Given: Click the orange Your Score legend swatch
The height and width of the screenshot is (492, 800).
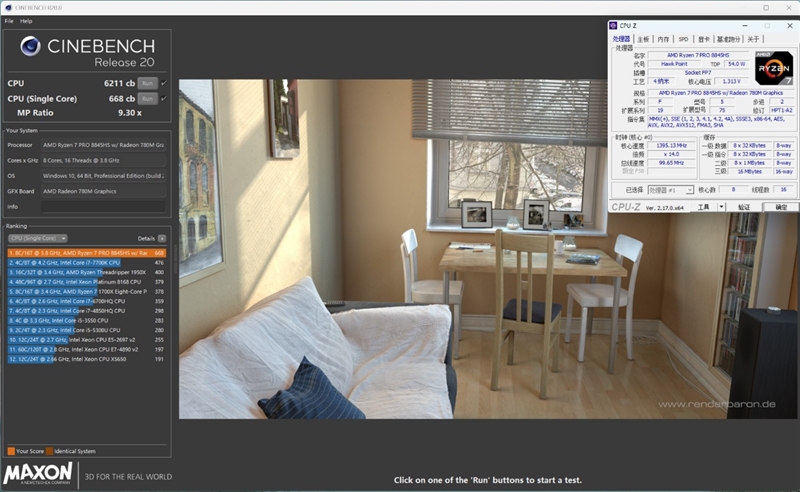Looking at the screenshot, I should click(11, 451).
